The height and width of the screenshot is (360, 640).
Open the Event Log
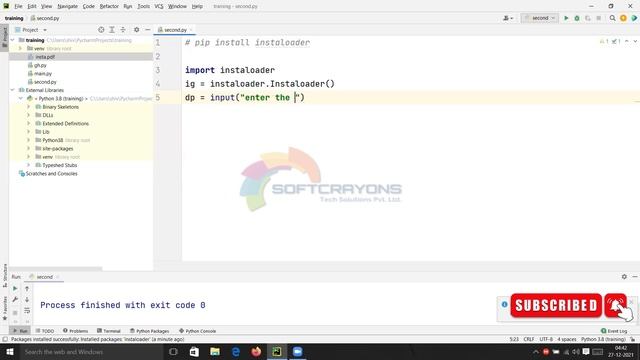(614, 331)
